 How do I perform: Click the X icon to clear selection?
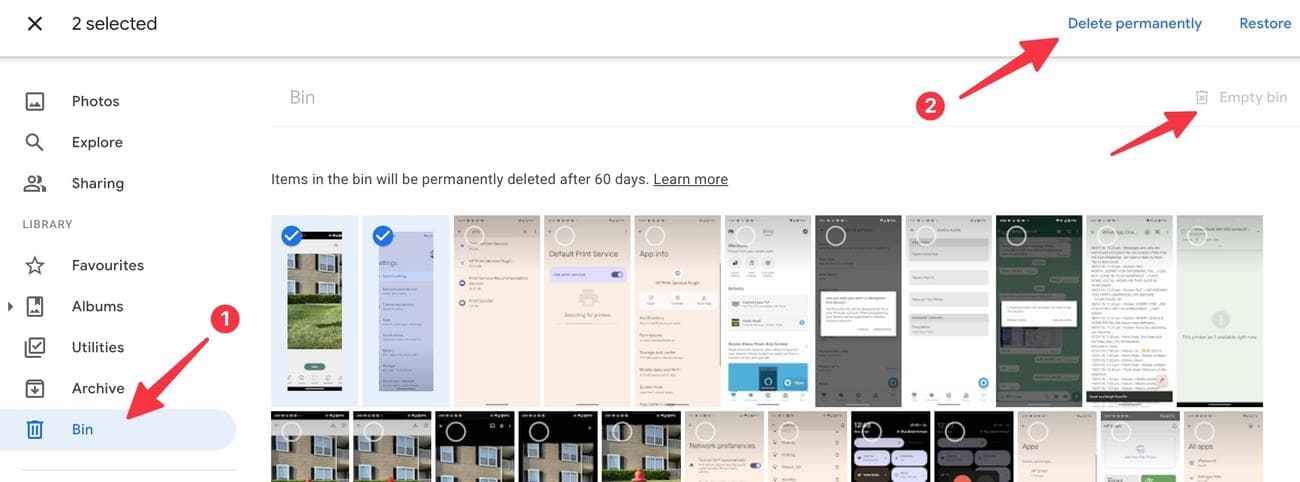[34, 23]
